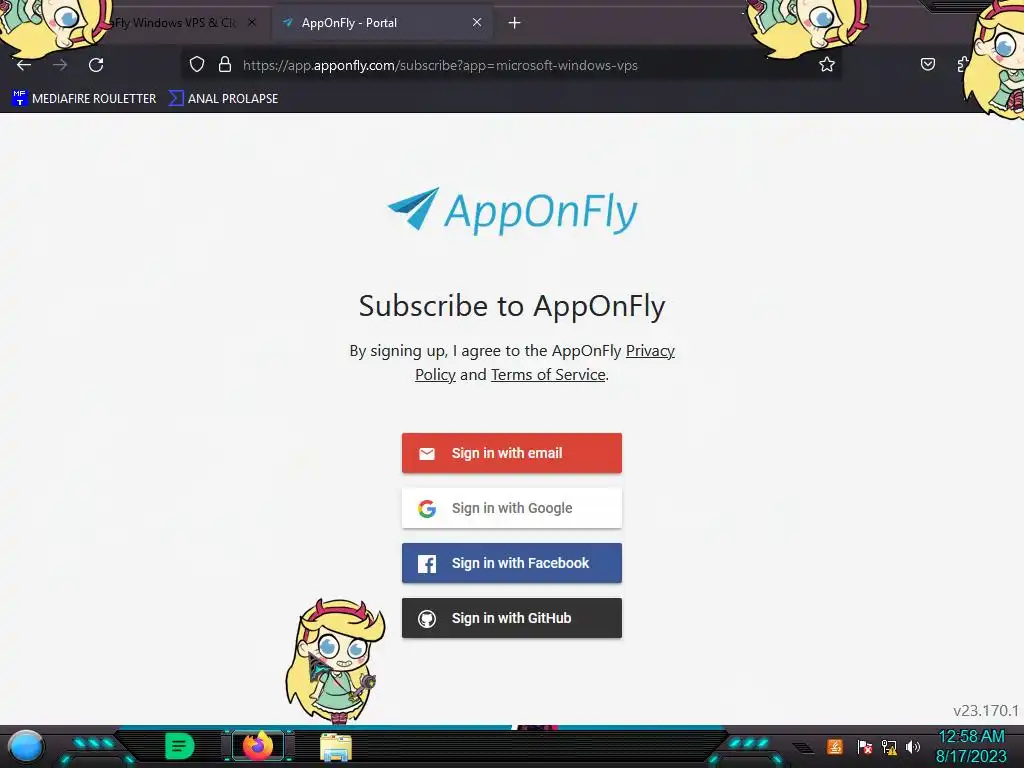
Task: Open the volume speaker icon
Action: pos(912,746)
